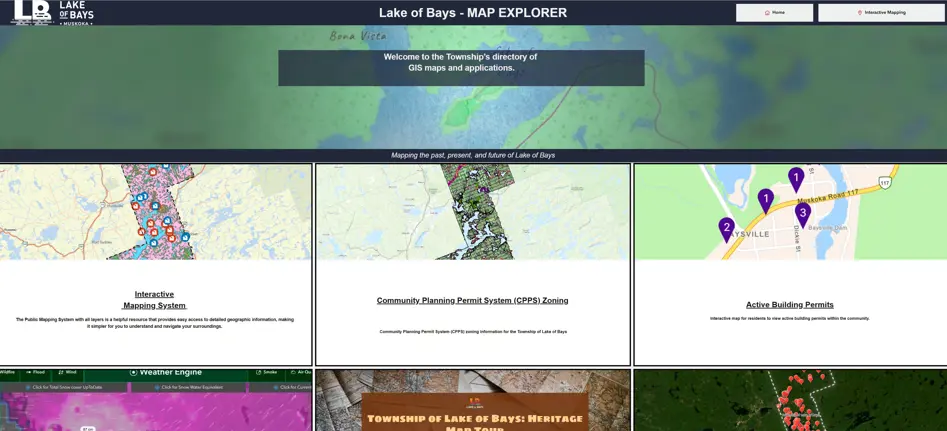The image size is (947, 431).
Task: Click 'Mapping the past, present, and future' tagline
Action: coord(473,155)
